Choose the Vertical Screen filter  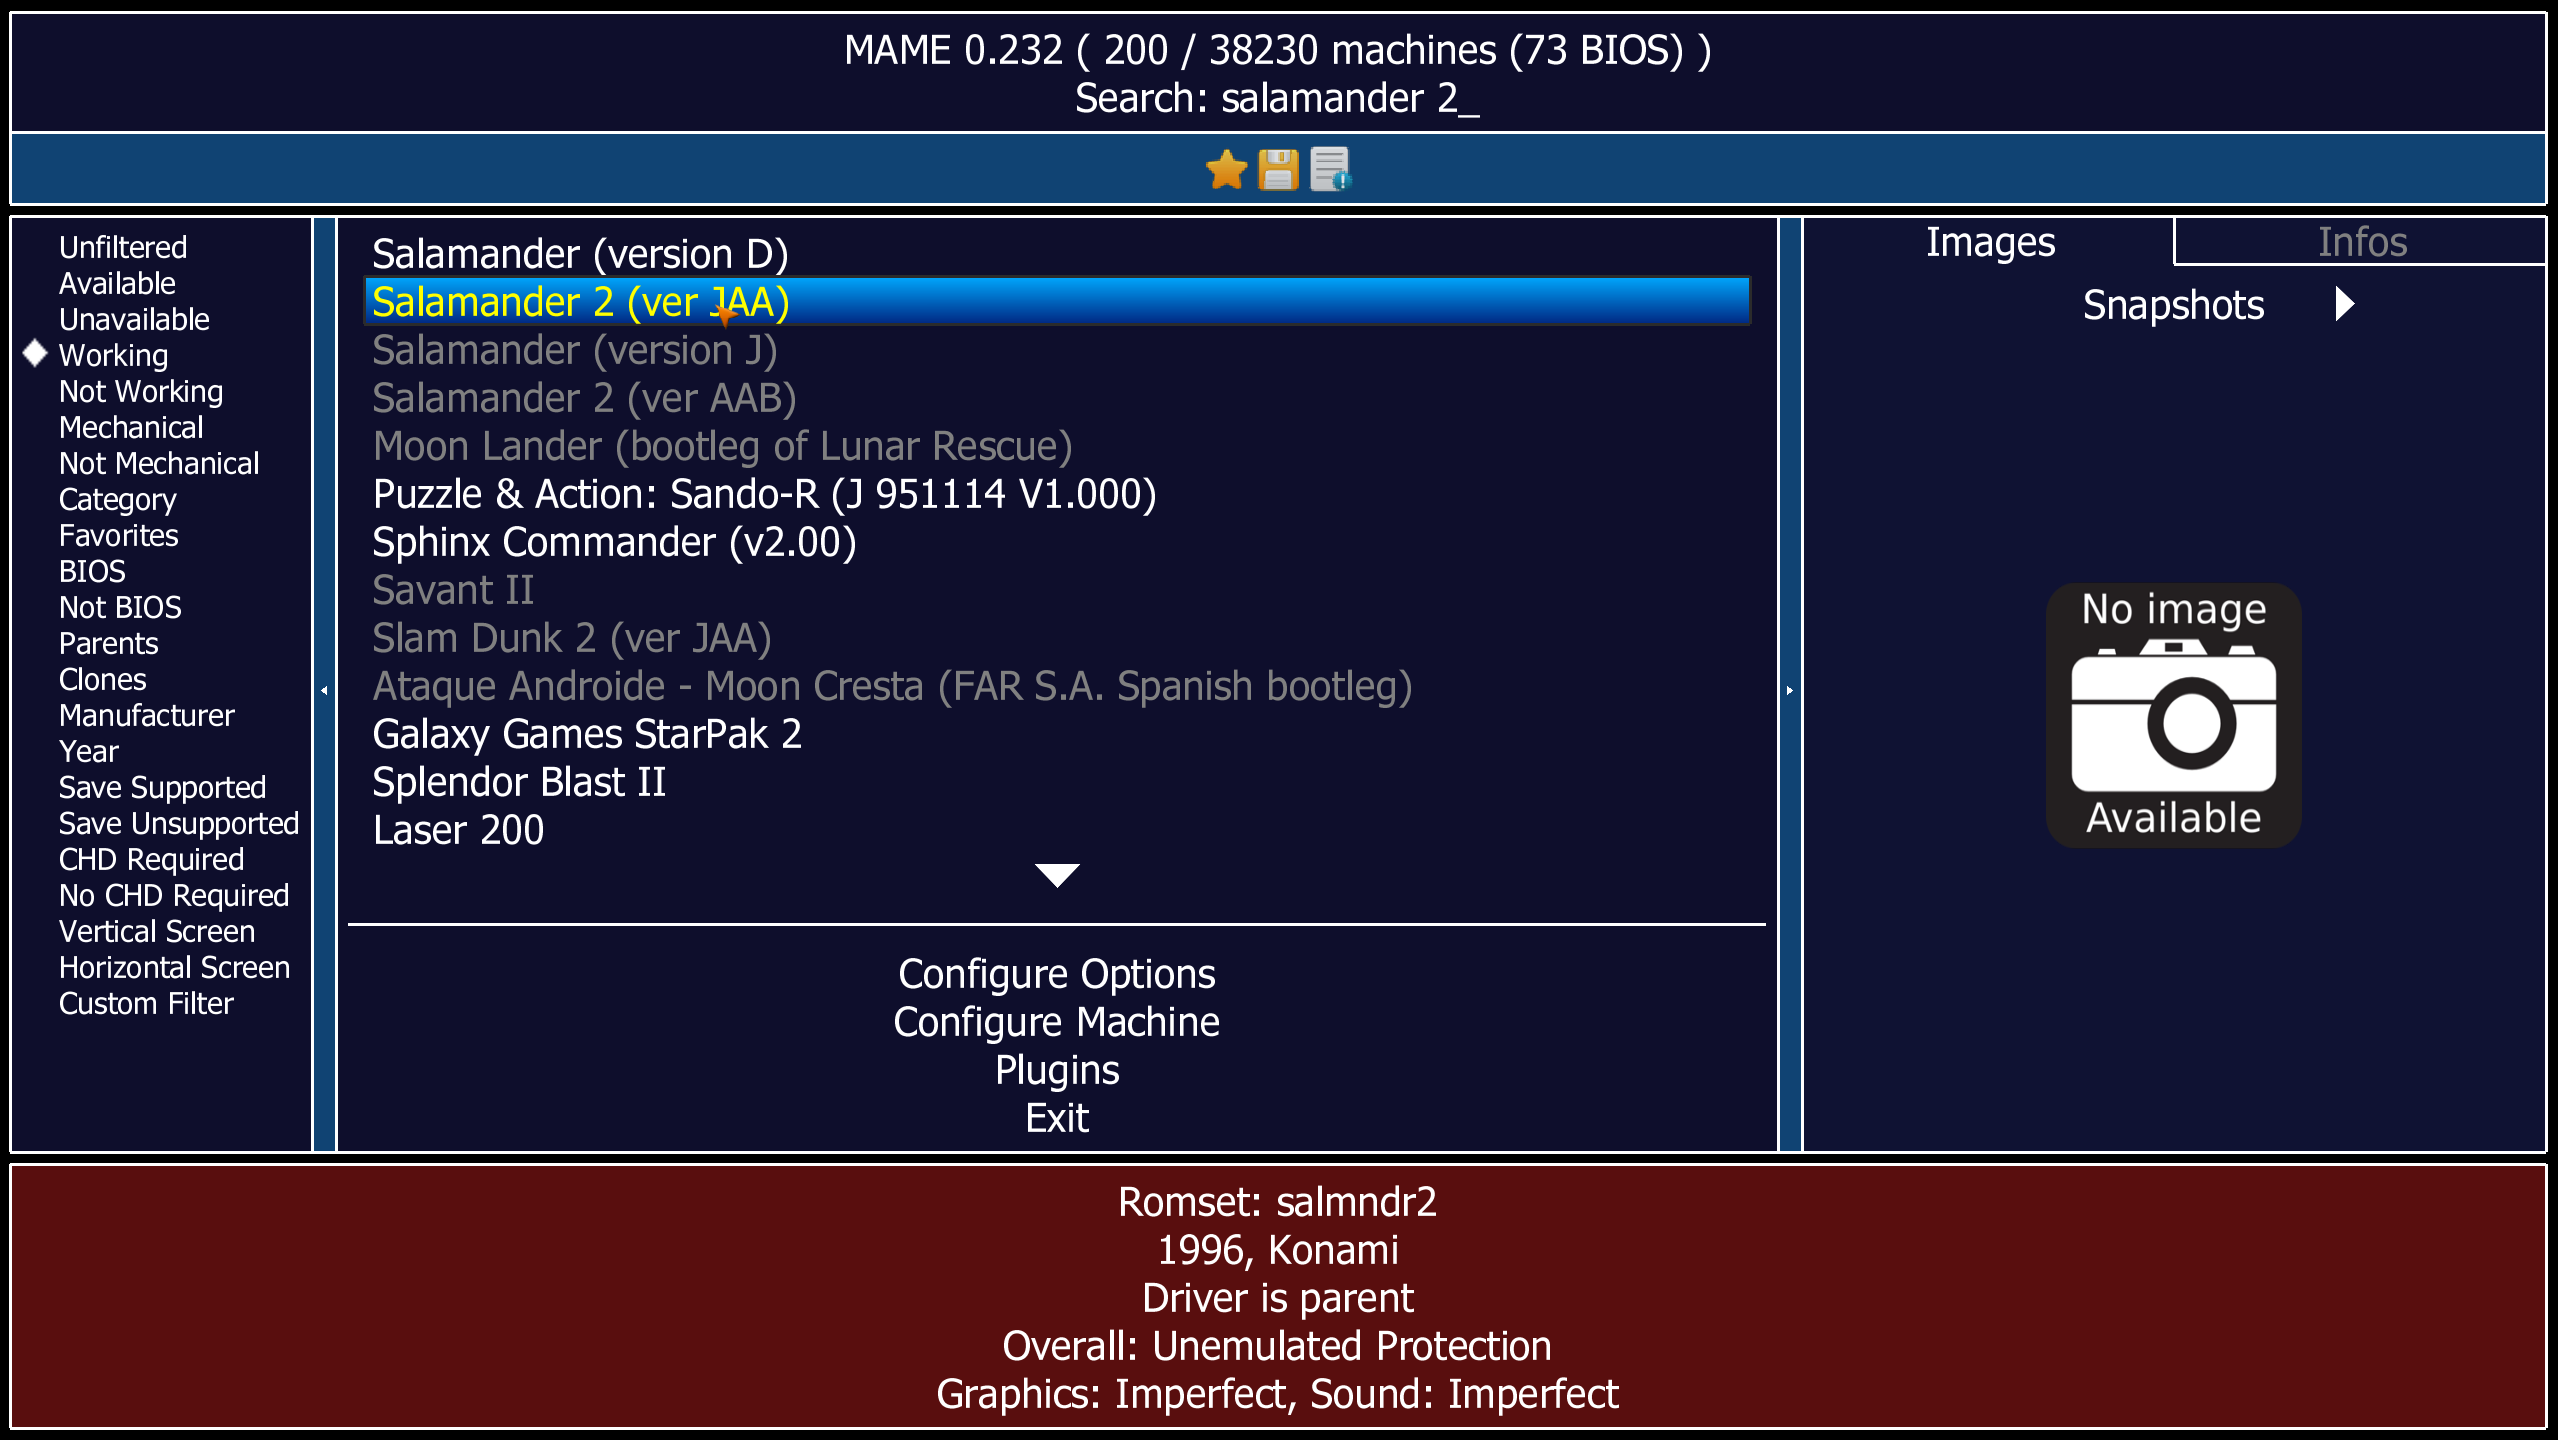click(x=157, y=931)
